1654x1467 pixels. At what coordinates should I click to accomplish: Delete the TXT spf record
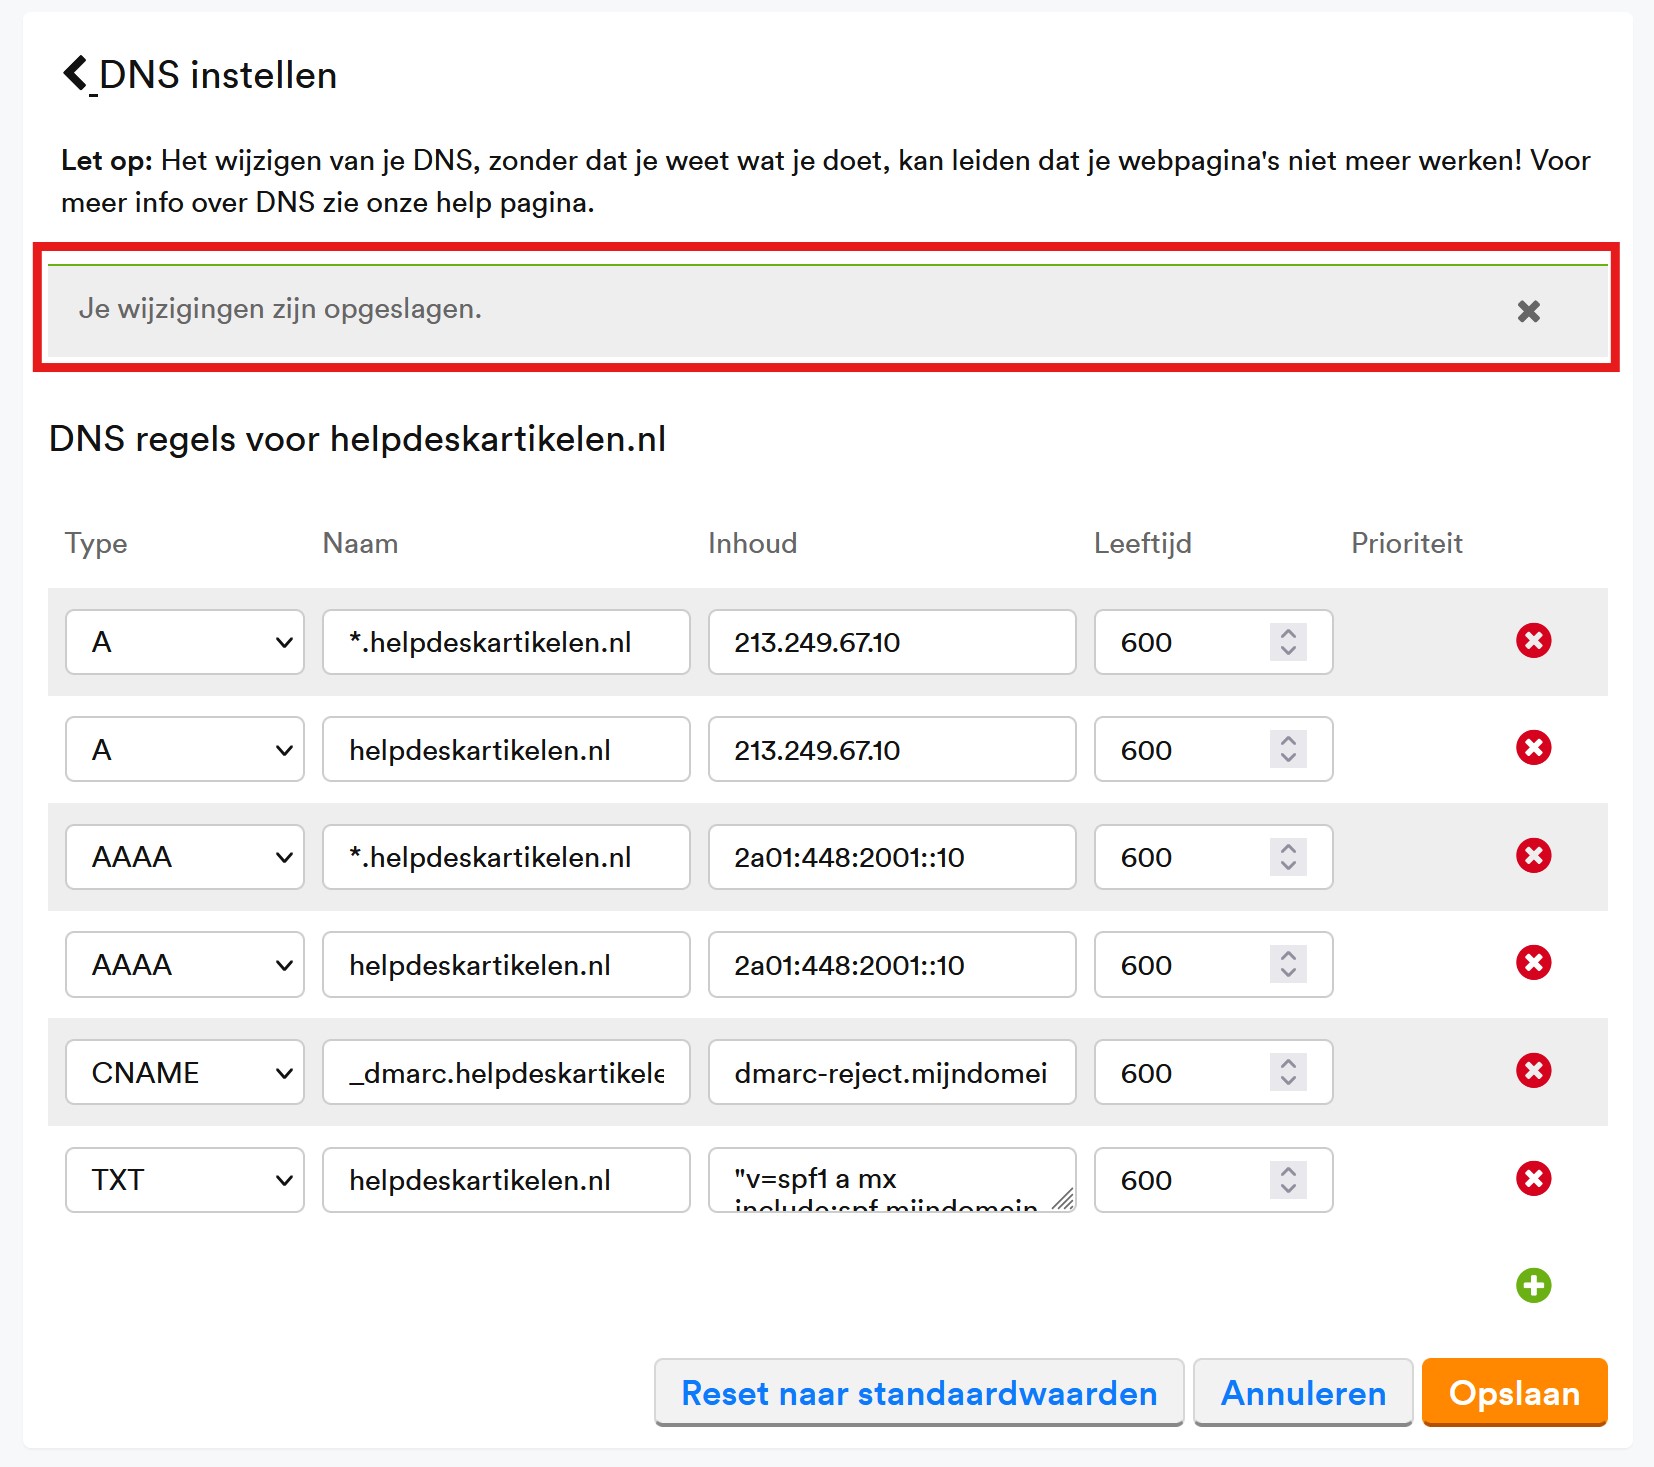(x=1533, y=1178)
